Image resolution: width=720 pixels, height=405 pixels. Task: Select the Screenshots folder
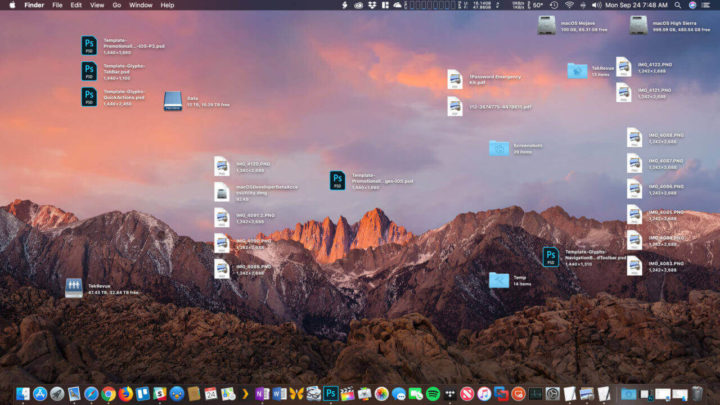click(499, 148)
